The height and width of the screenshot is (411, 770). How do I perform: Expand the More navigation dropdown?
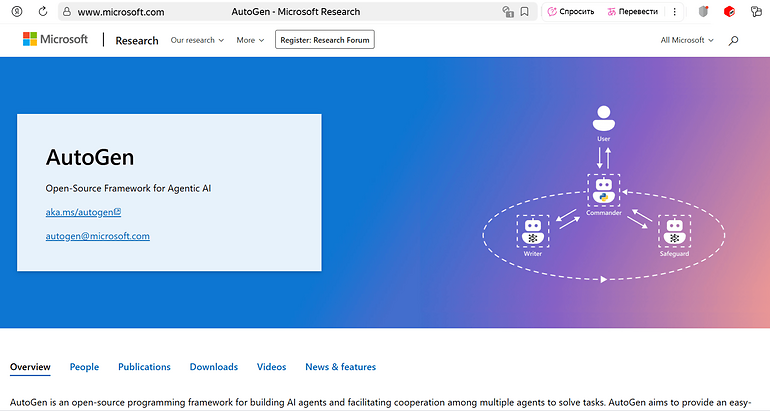250,40
